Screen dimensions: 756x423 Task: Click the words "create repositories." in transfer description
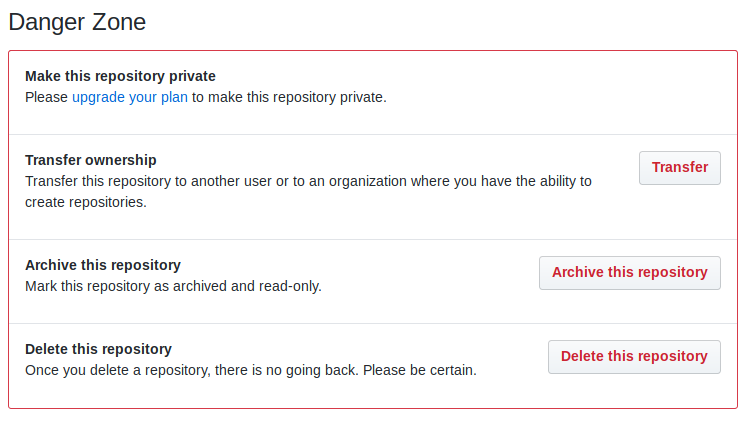(x=86, y=202)
